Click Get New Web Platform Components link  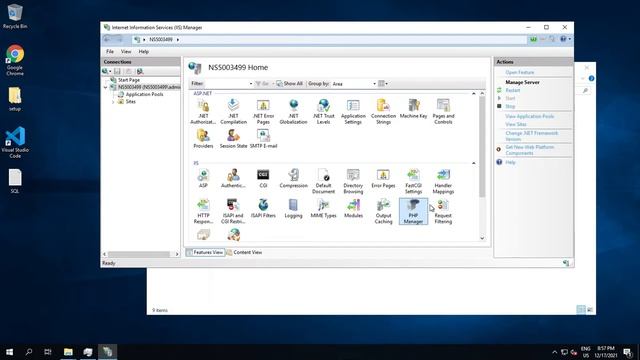[x=529, y=150]
